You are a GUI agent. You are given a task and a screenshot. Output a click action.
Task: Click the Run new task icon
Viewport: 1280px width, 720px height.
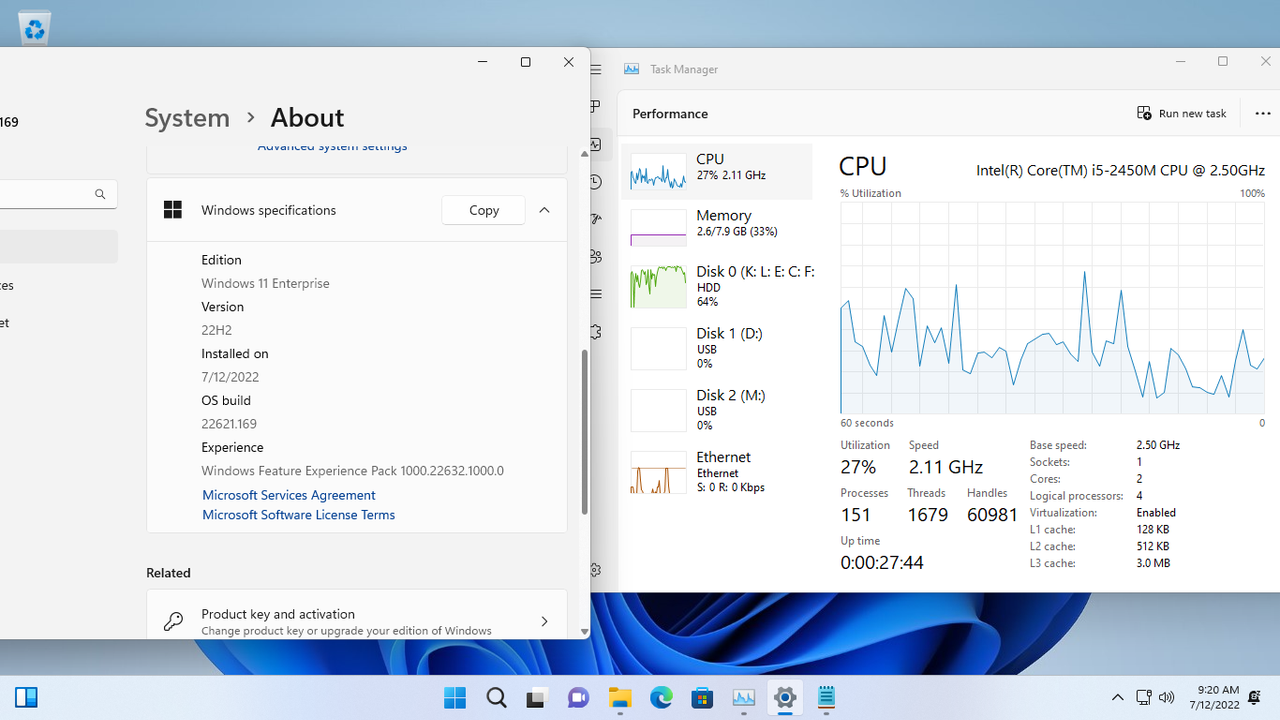(1144, 113)
